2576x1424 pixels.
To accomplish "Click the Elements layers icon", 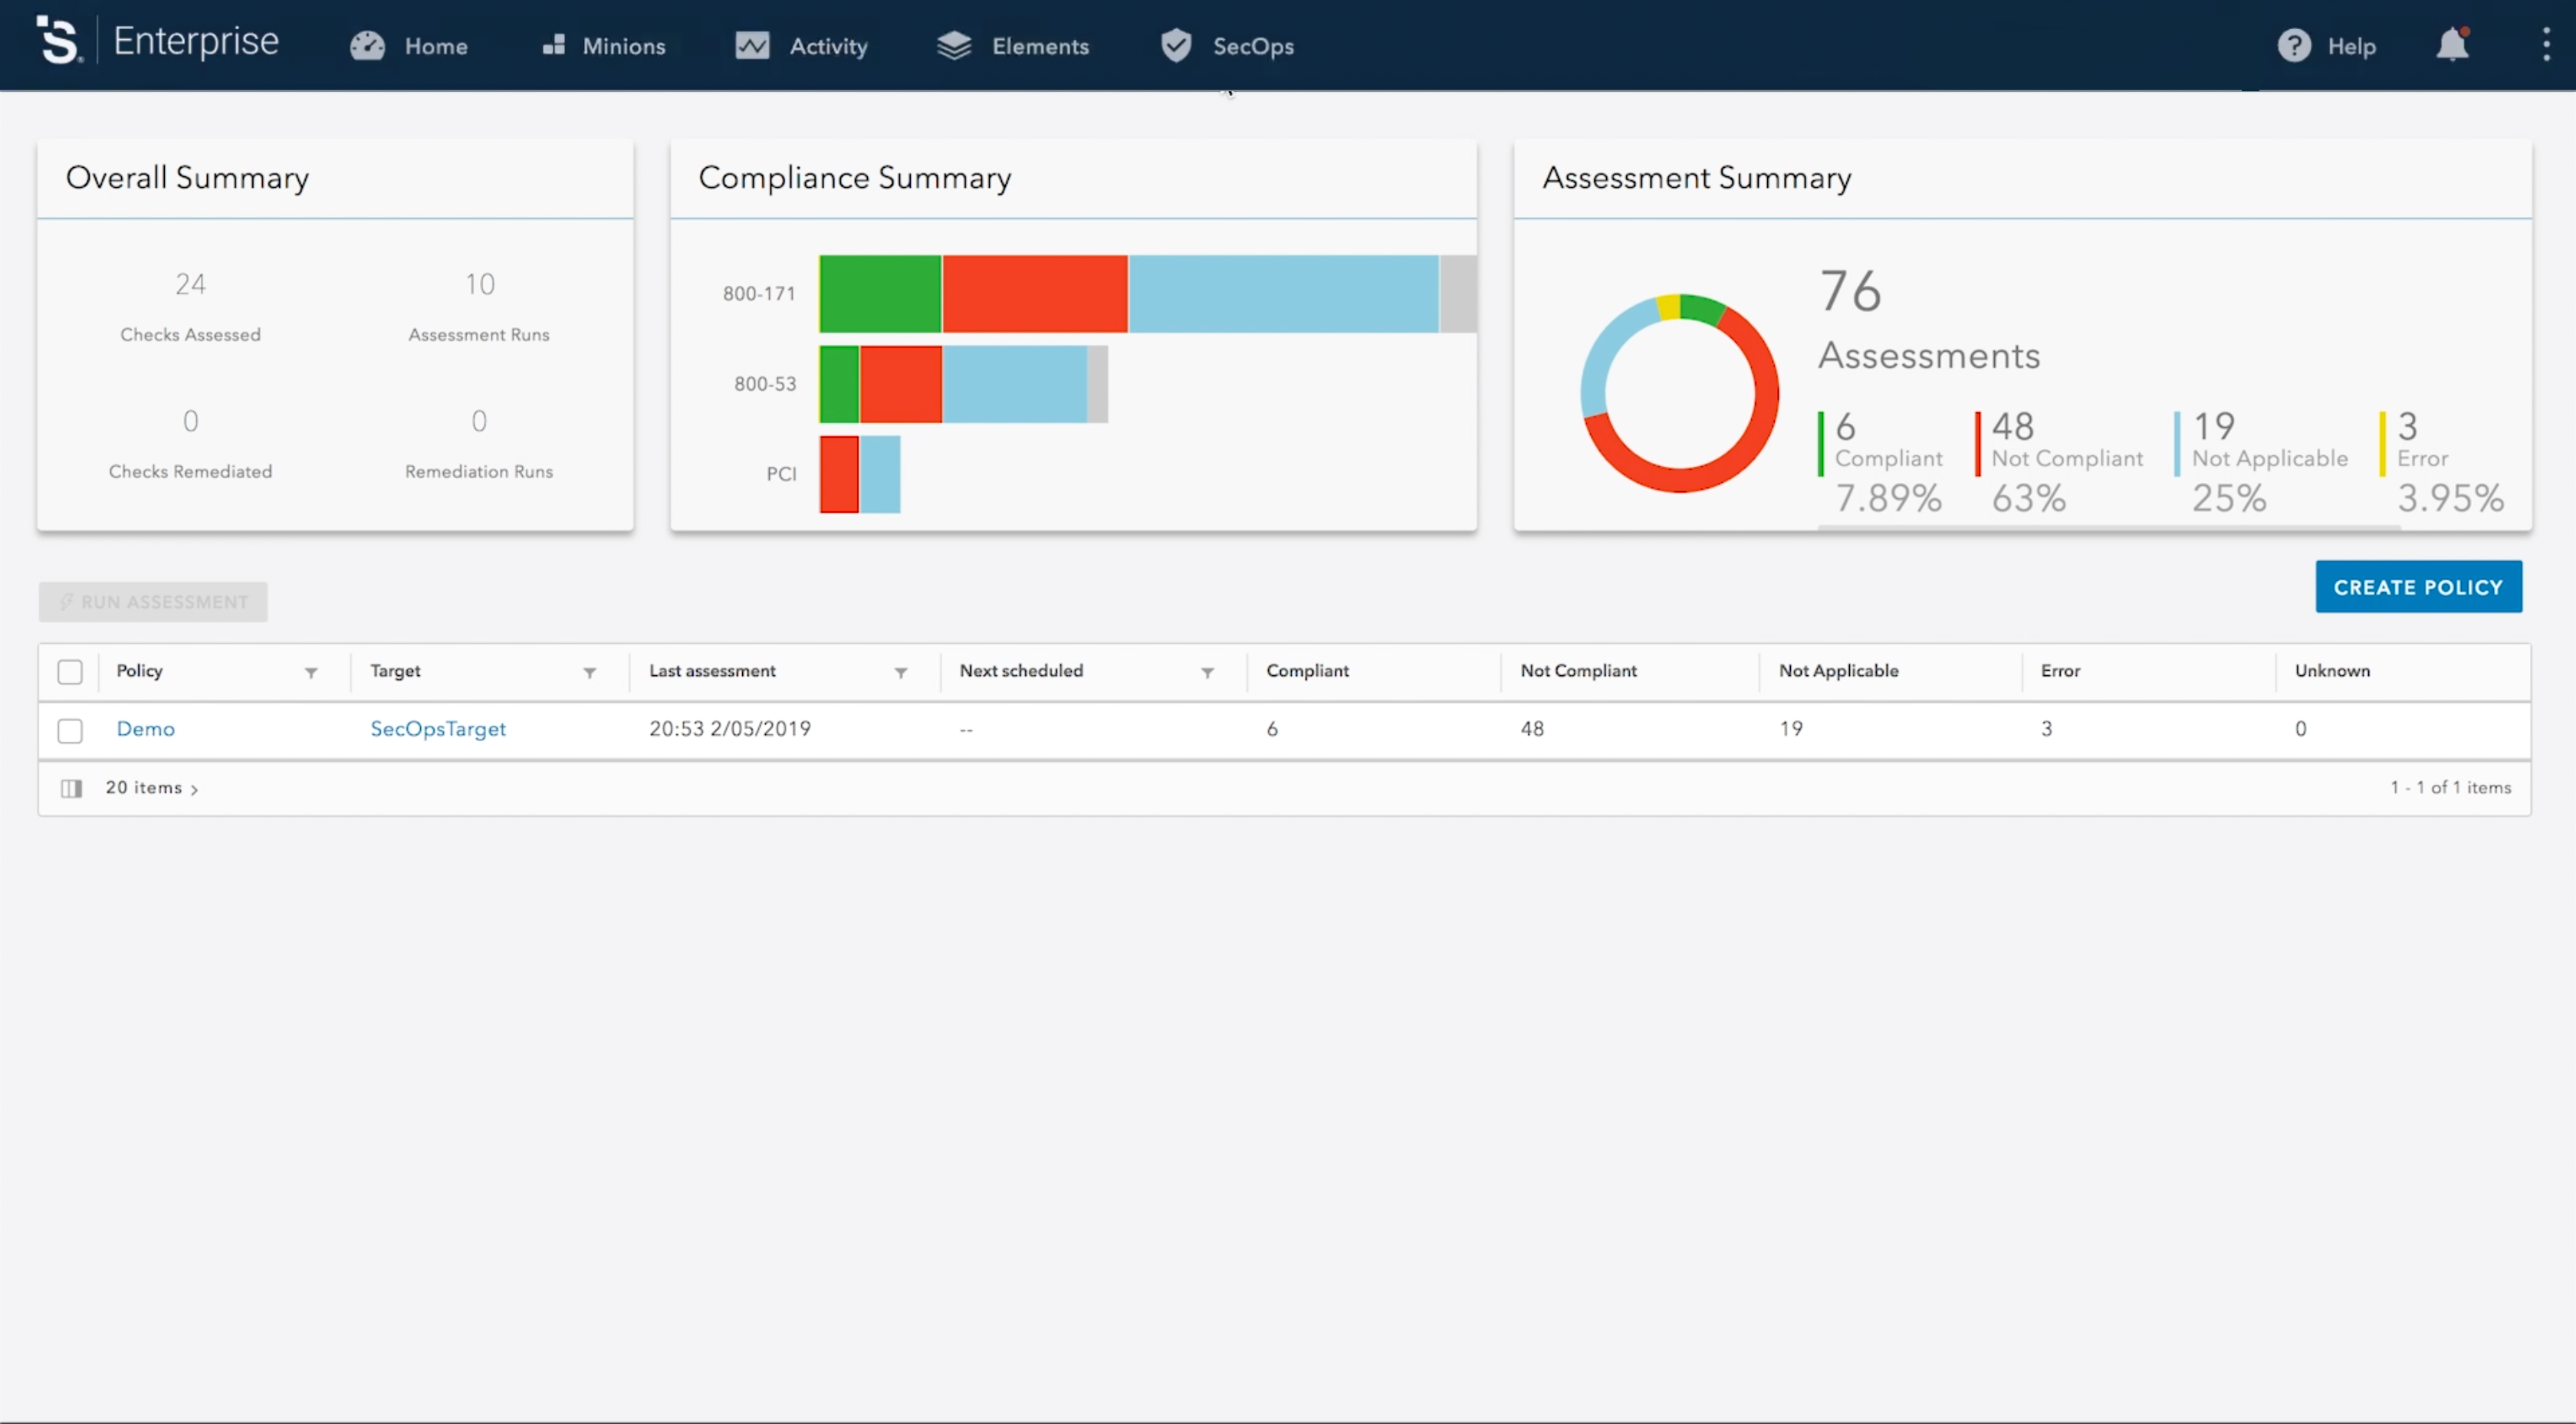I will [x=954, y=46].
